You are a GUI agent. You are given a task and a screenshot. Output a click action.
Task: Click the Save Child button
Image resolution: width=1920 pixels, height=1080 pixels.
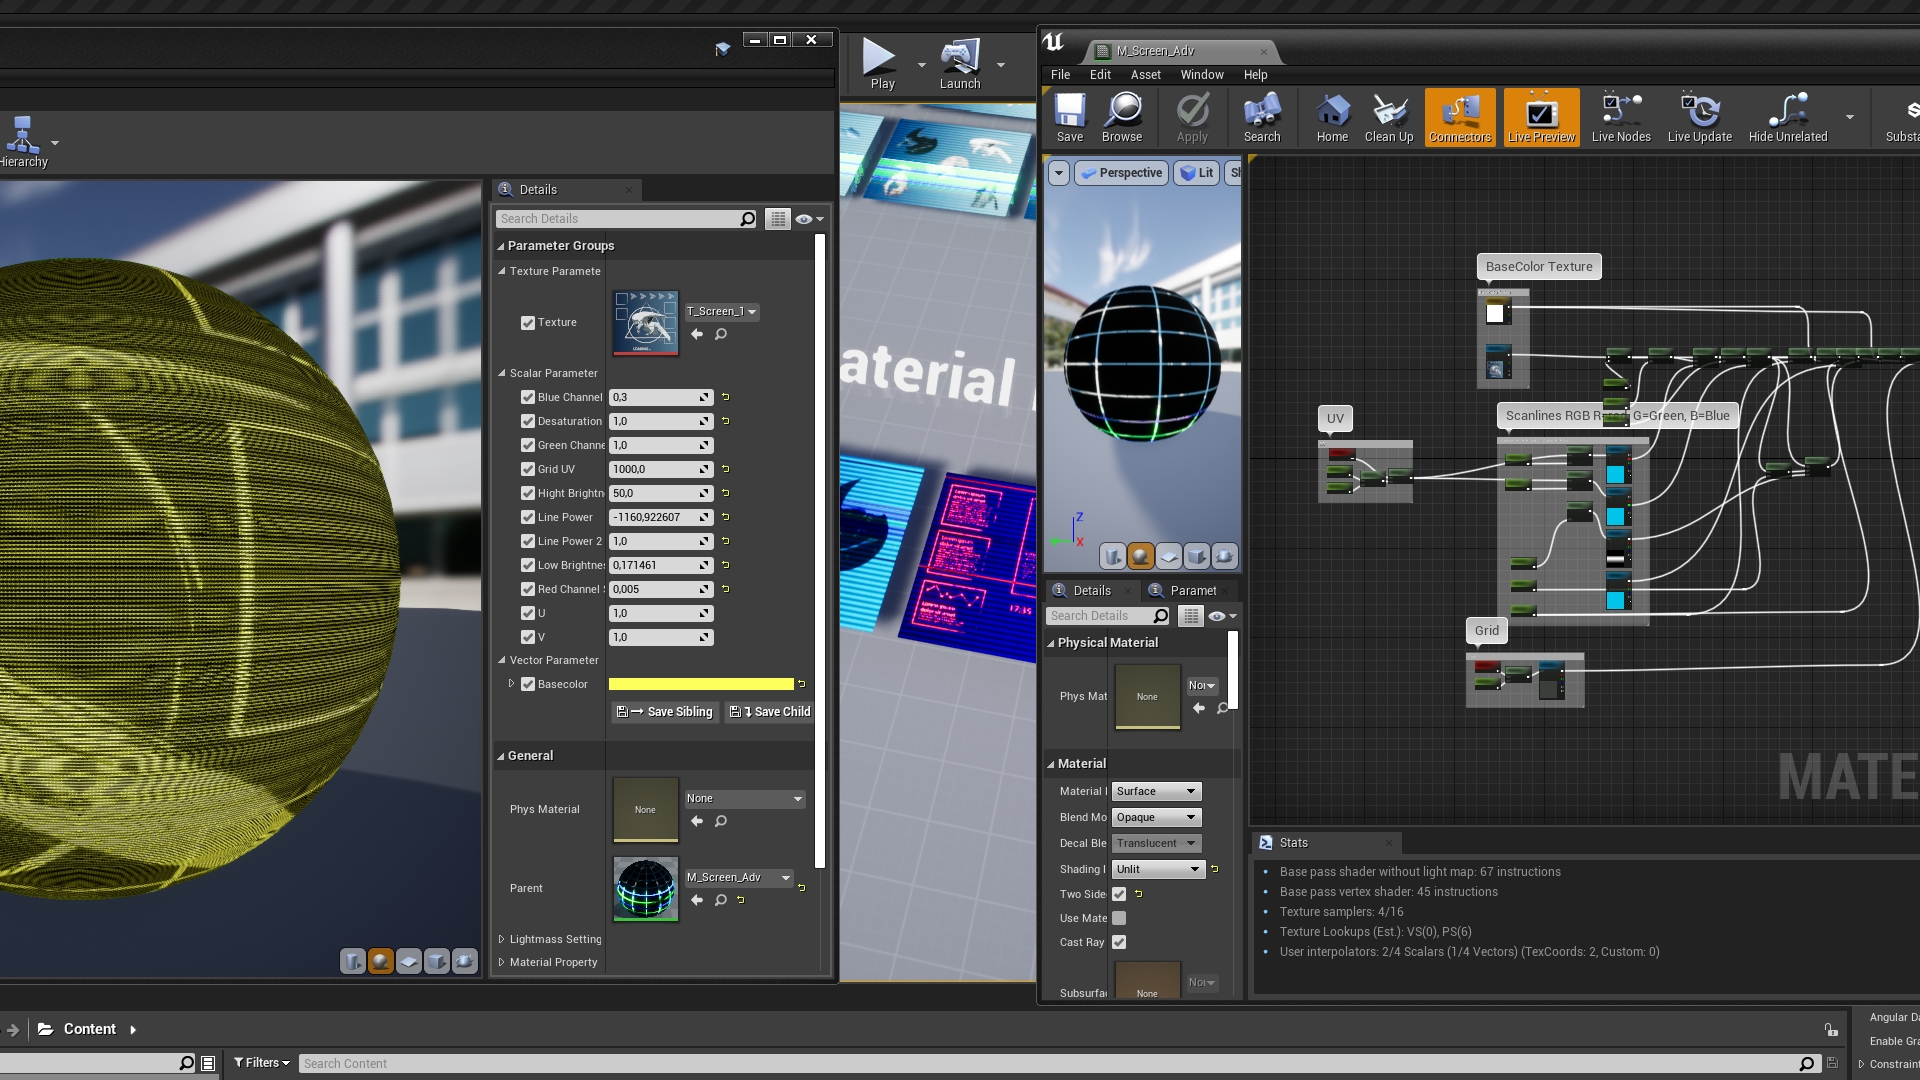click(x=770, y=712)
